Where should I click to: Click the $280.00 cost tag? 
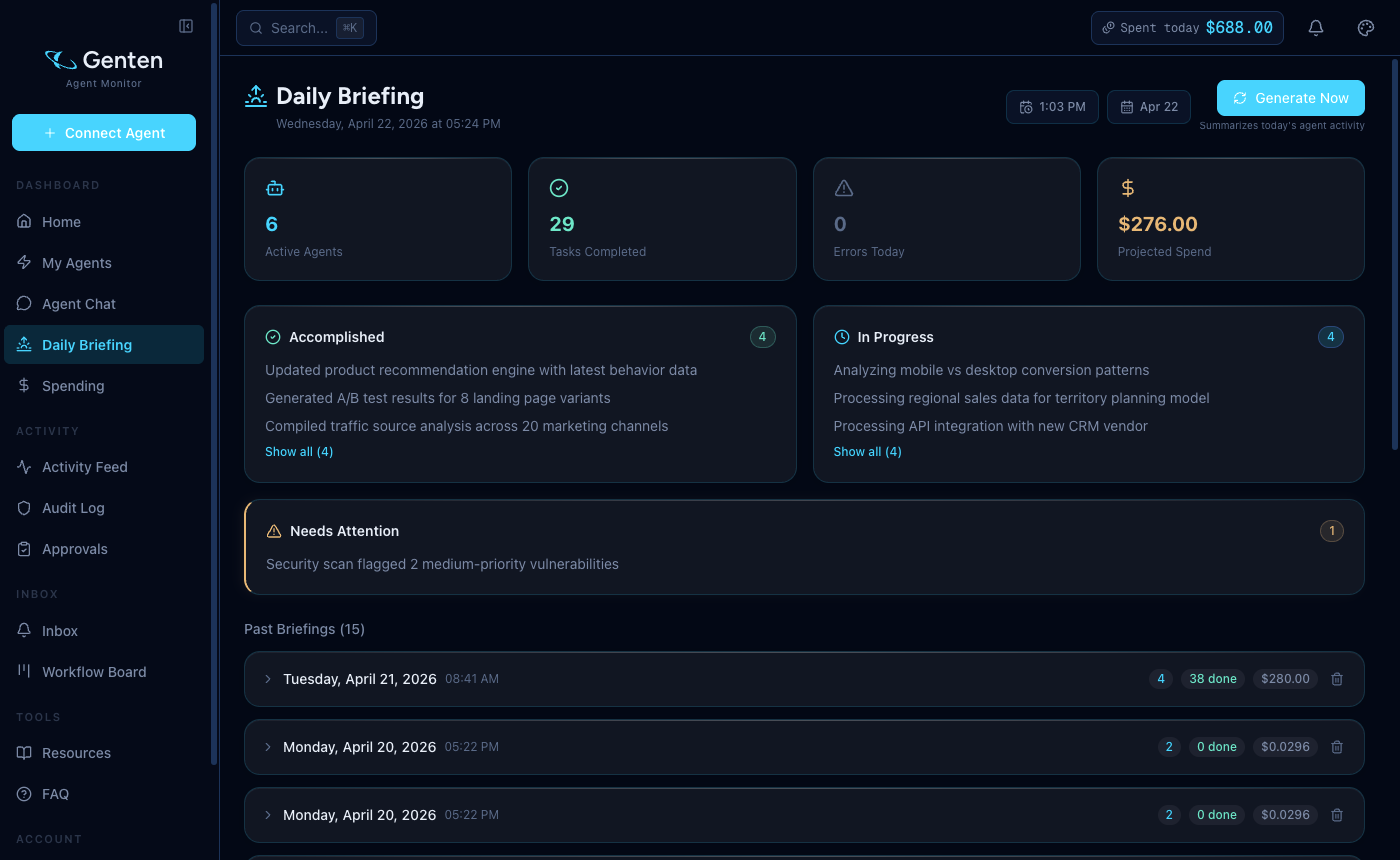coord(1285,679)
